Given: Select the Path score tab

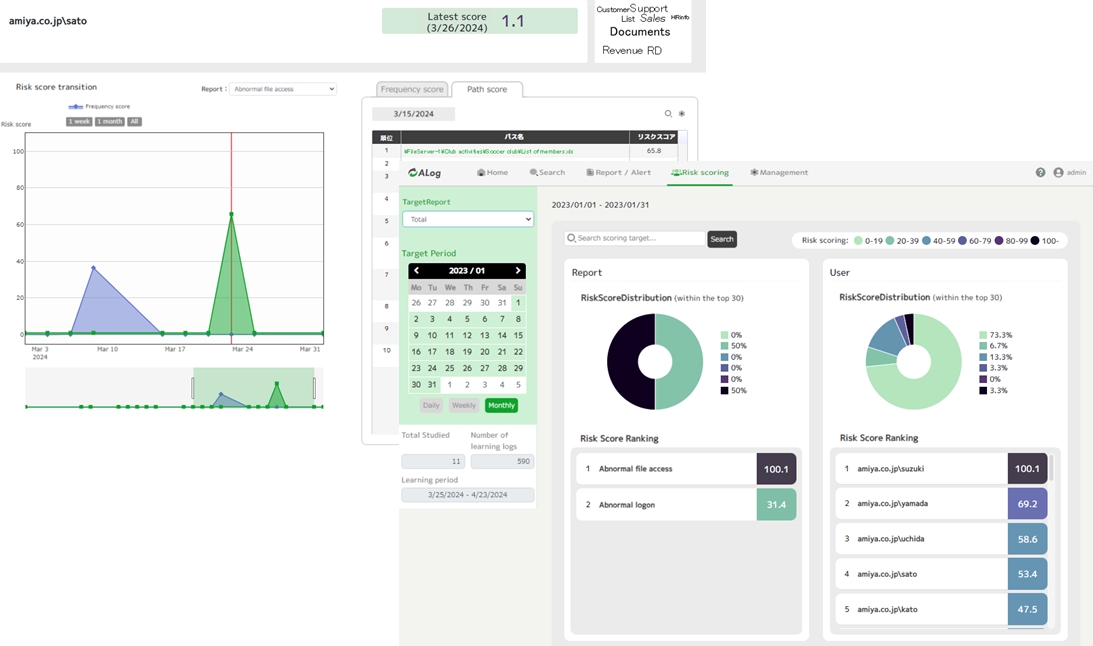Looking at the screenshot, I should 487,88.
